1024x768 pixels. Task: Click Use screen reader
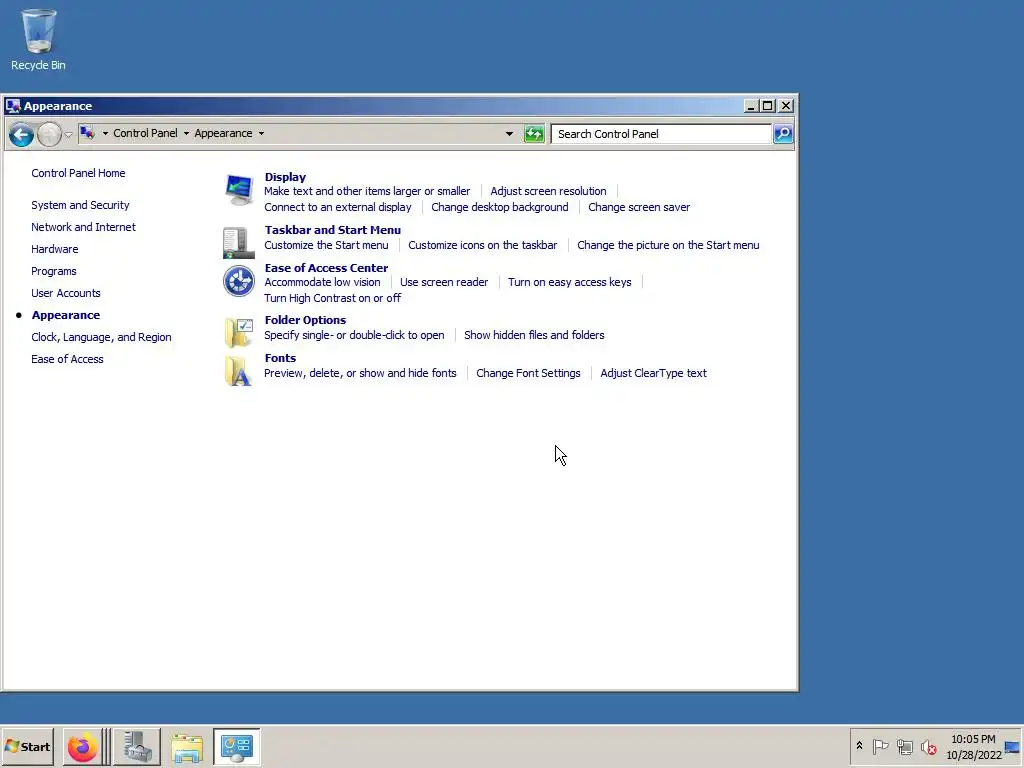(444, 282)
